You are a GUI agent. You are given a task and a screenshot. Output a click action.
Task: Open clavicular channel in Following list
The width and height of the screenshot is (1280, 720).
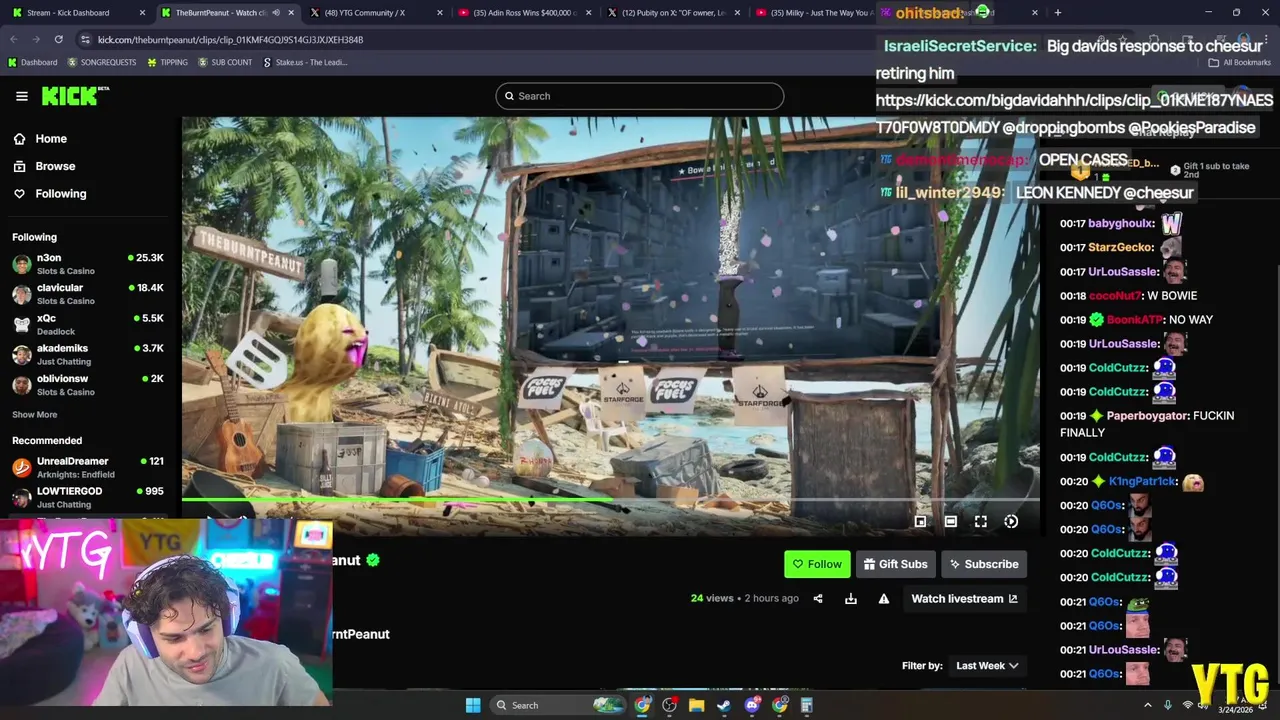coord(88,294)
